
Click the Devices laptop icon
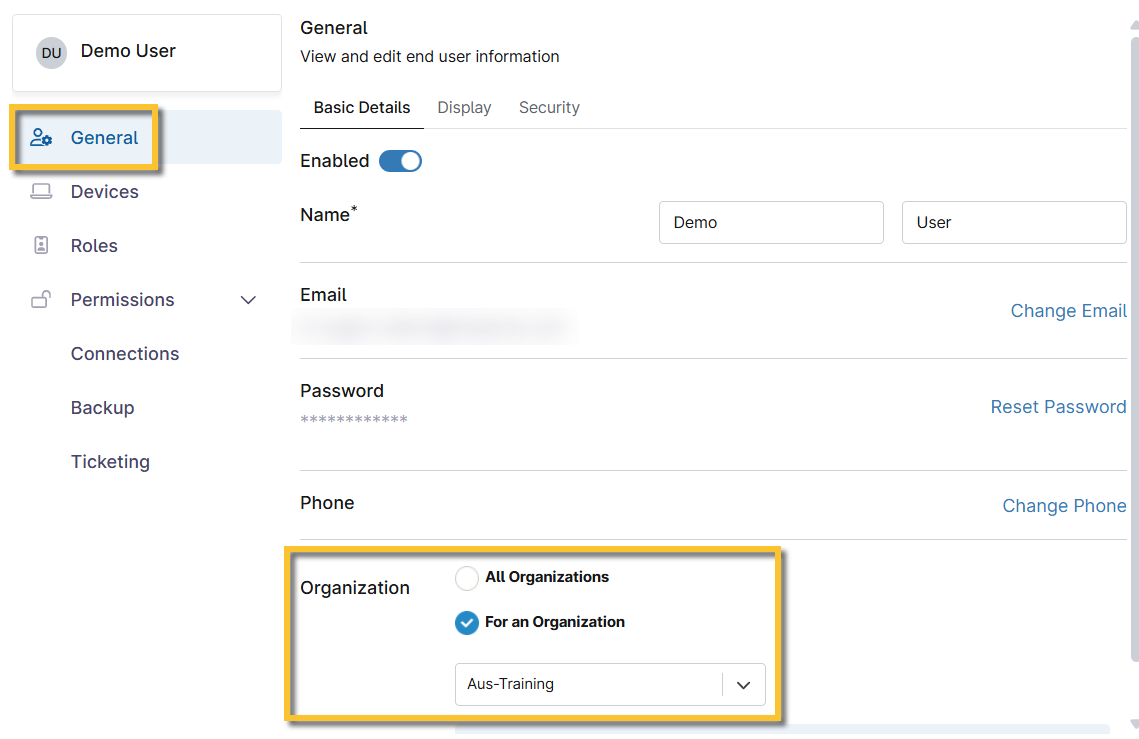[41, 192]
